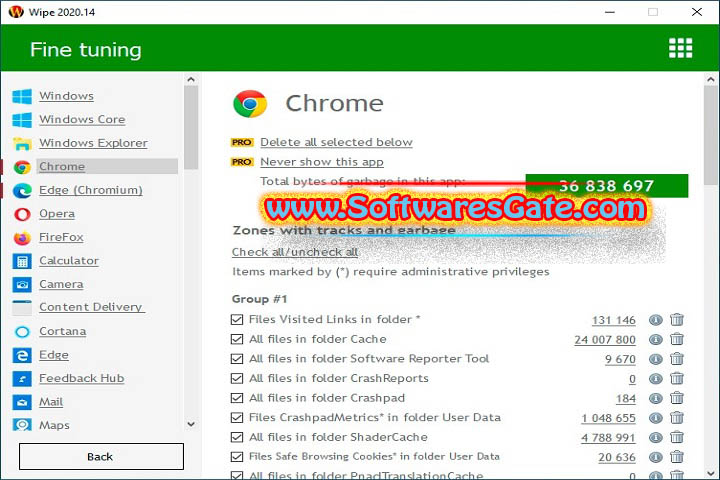Open the 4 788 991 ShaderCache size link
The height and width of the screenshot is (480, 720).
[608, 438]
